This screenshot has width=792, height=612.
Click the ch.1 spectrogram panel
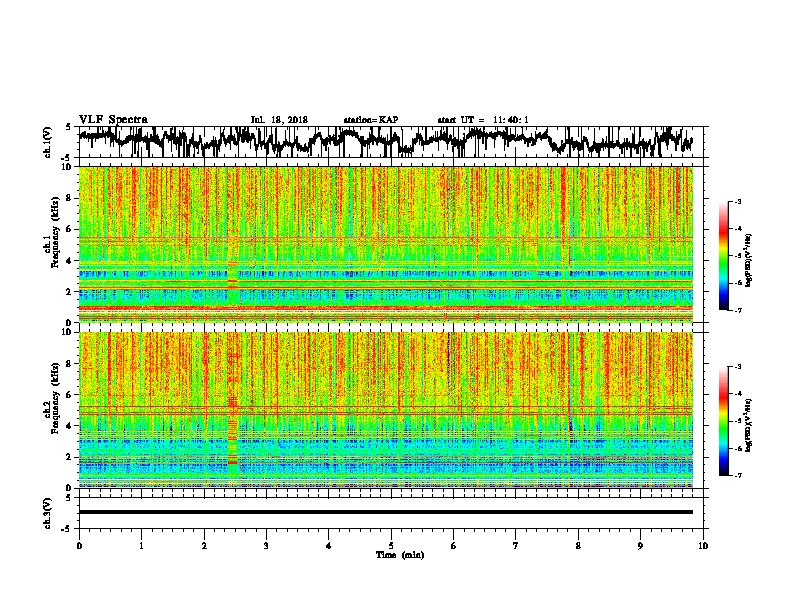385,244
